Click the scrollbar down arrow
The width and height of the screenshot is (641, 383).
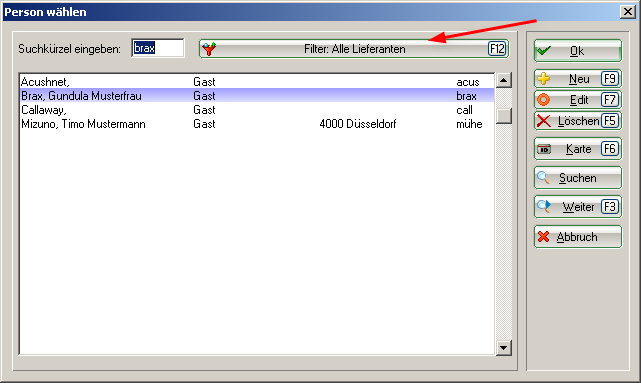click(504, 348)
